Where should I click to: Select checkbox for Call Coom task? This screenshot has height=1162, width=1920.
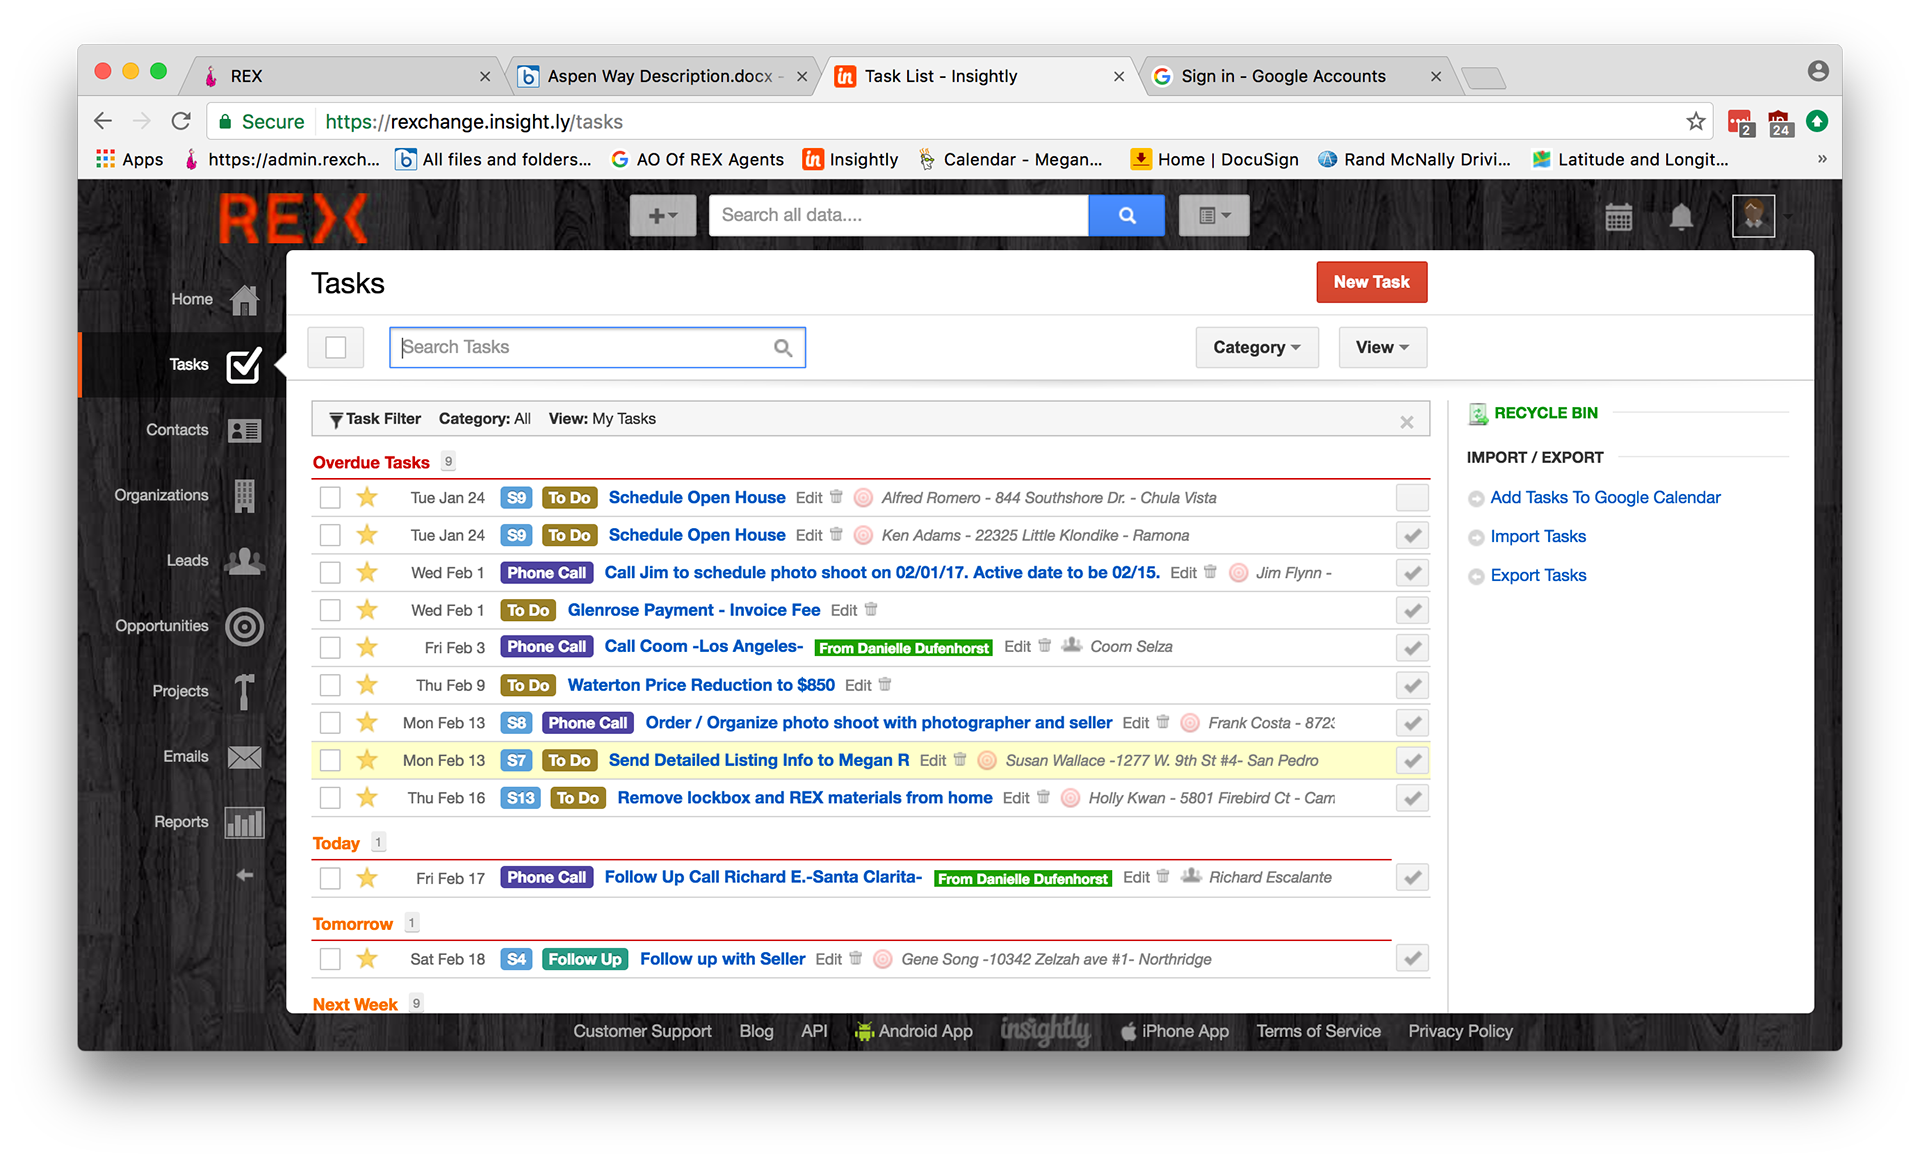pyautogui.click(x=330, y=647)
